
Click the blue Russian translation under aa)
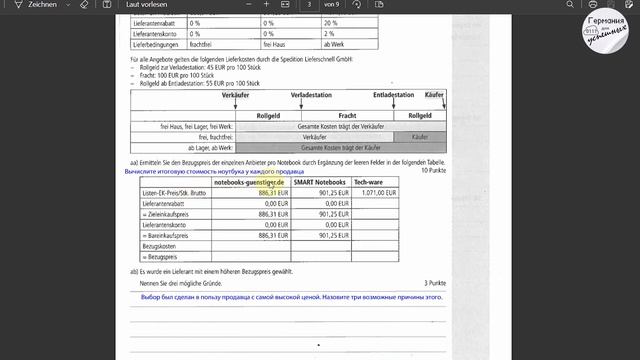(214, 171)
